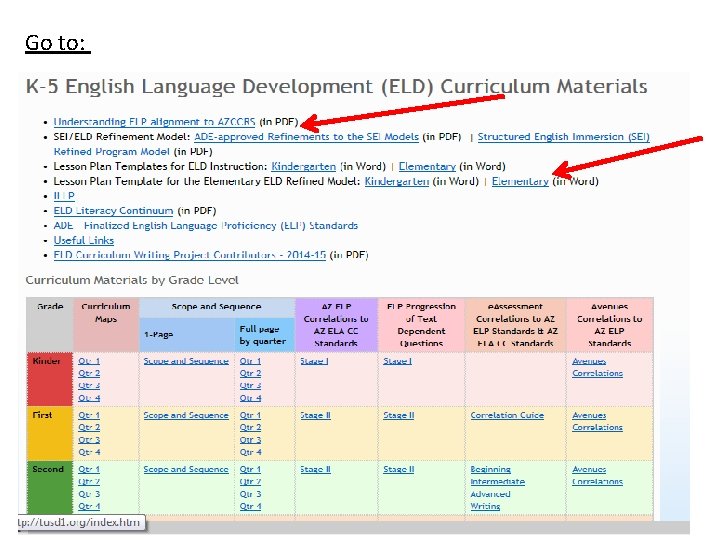Open First grade Correlation Guide link
Screen dimensions: 720x540
[x=507, y=416]
